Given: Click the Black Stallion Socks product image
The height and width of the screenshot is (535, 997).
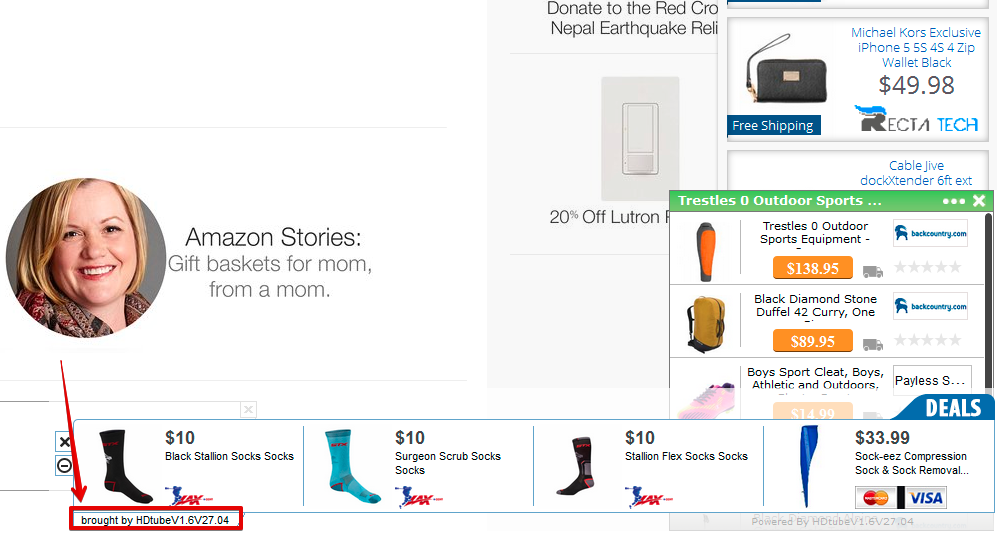Looking at the screenshot, I should 127,465.
